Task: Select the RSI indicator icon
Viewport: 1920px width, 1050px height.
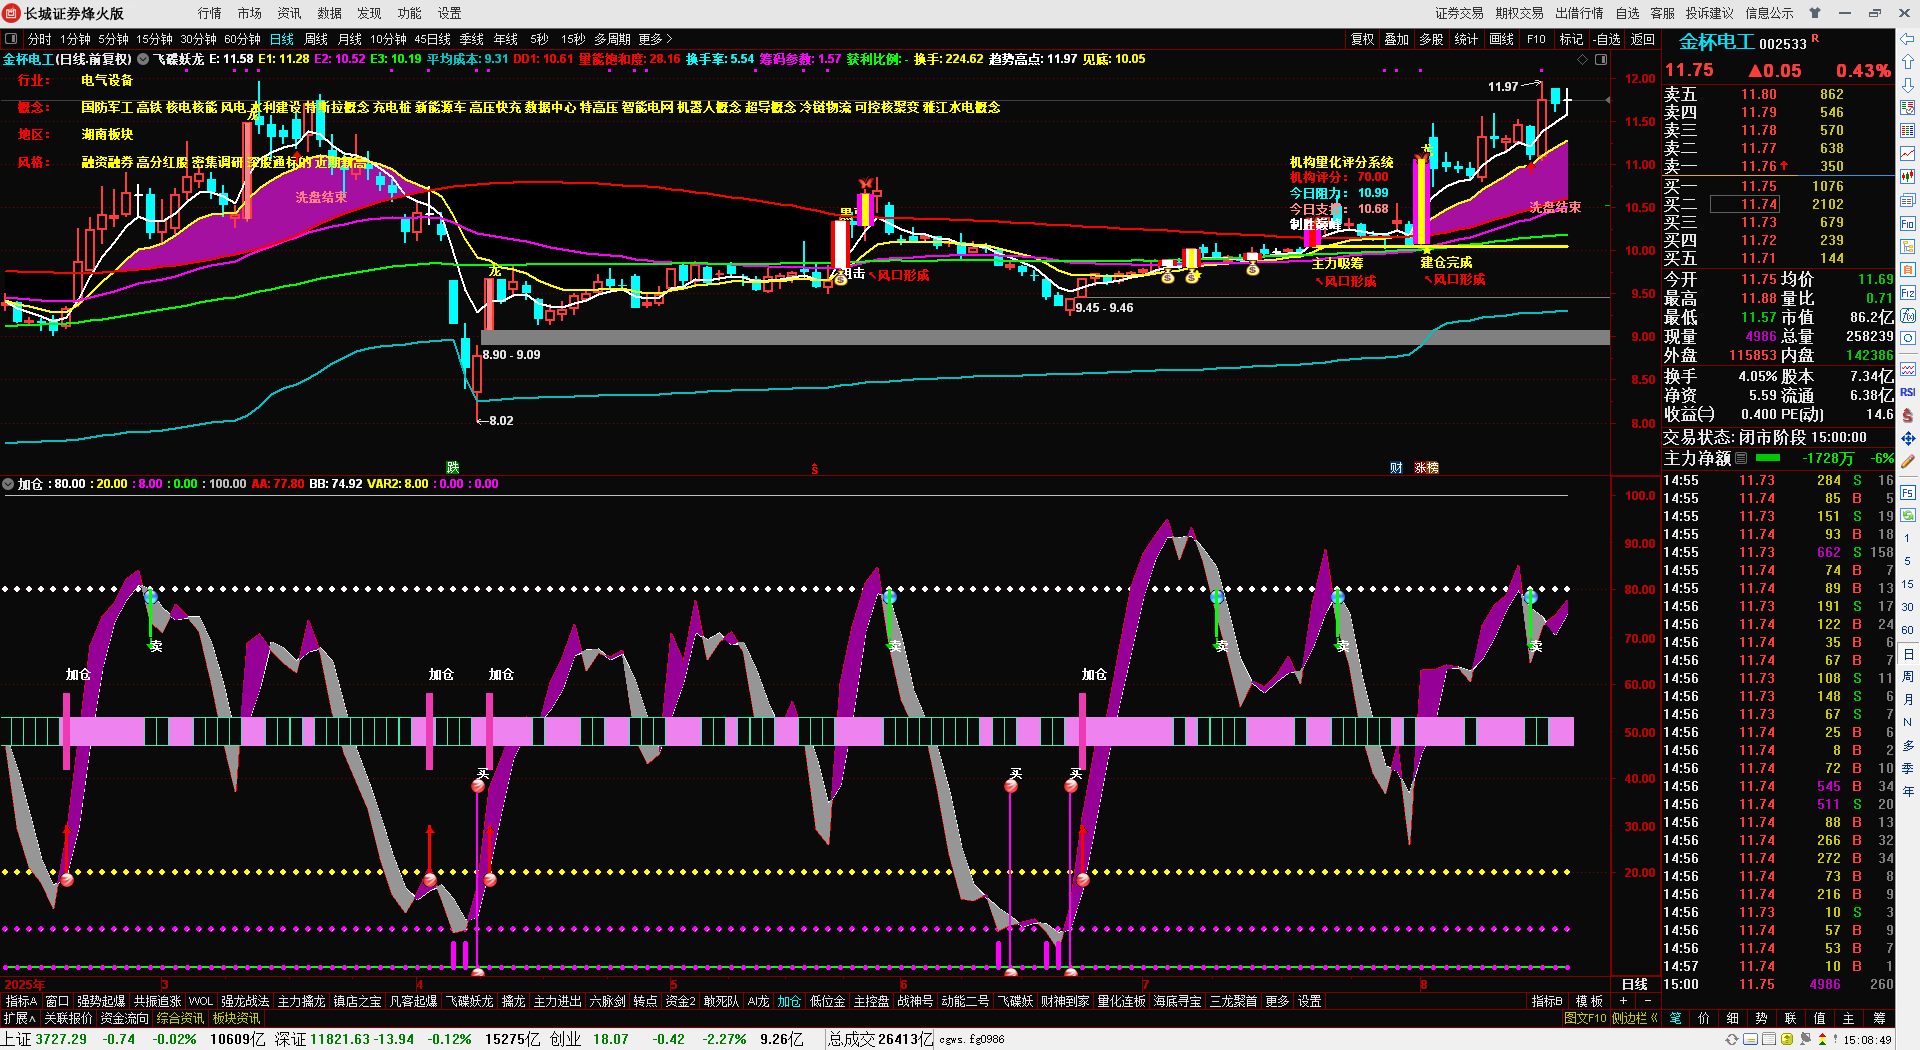Action: pos(1908,392)
